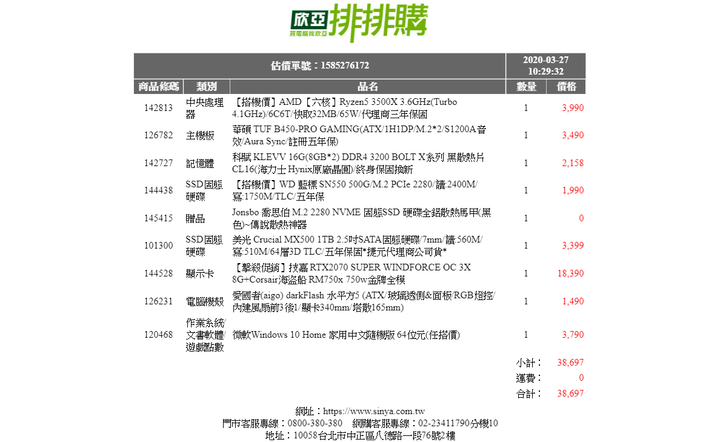Viewport: 720px width, 442px height.
Task: Click the 品名 column header
Action: pos(367,86)
